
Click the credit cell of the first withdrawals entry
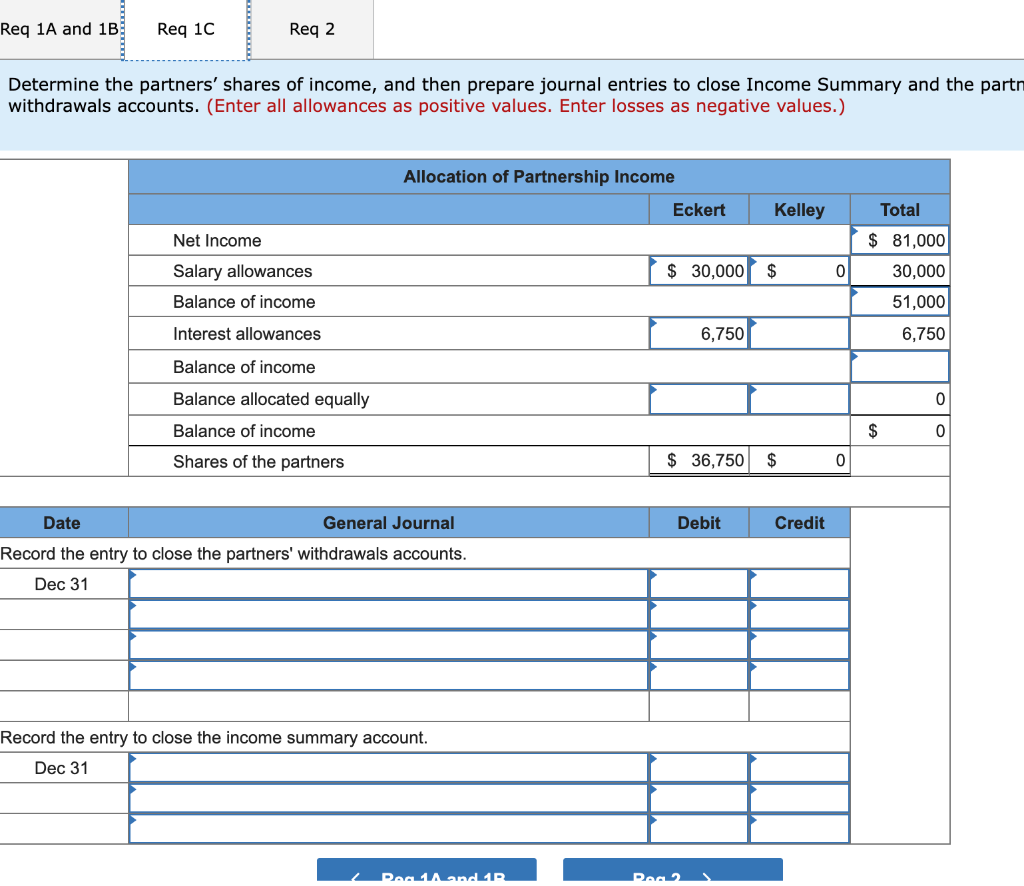(798, 583)
